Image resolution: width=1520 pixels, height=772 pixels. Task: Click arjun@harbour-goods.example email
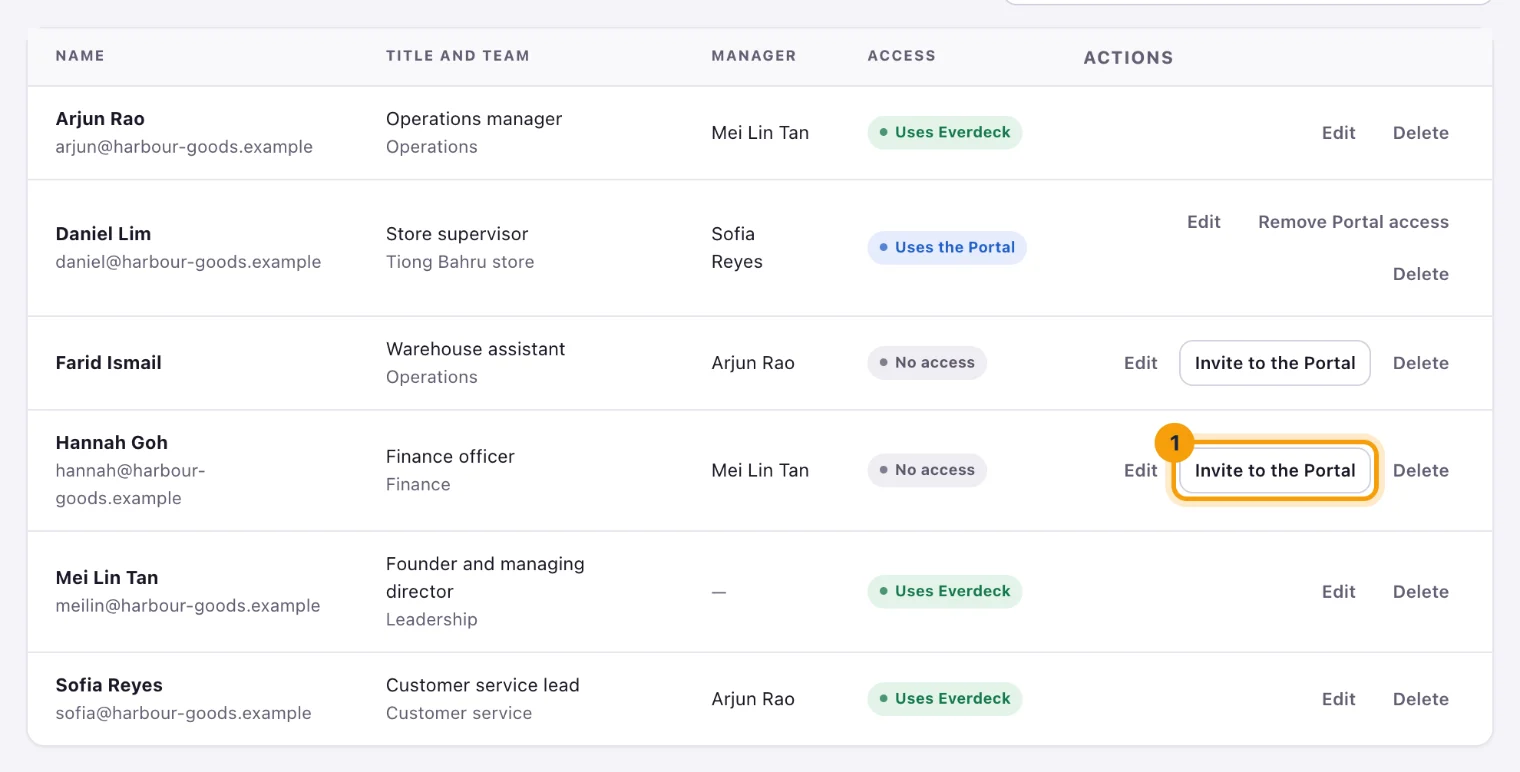click(x=184, y=147)
